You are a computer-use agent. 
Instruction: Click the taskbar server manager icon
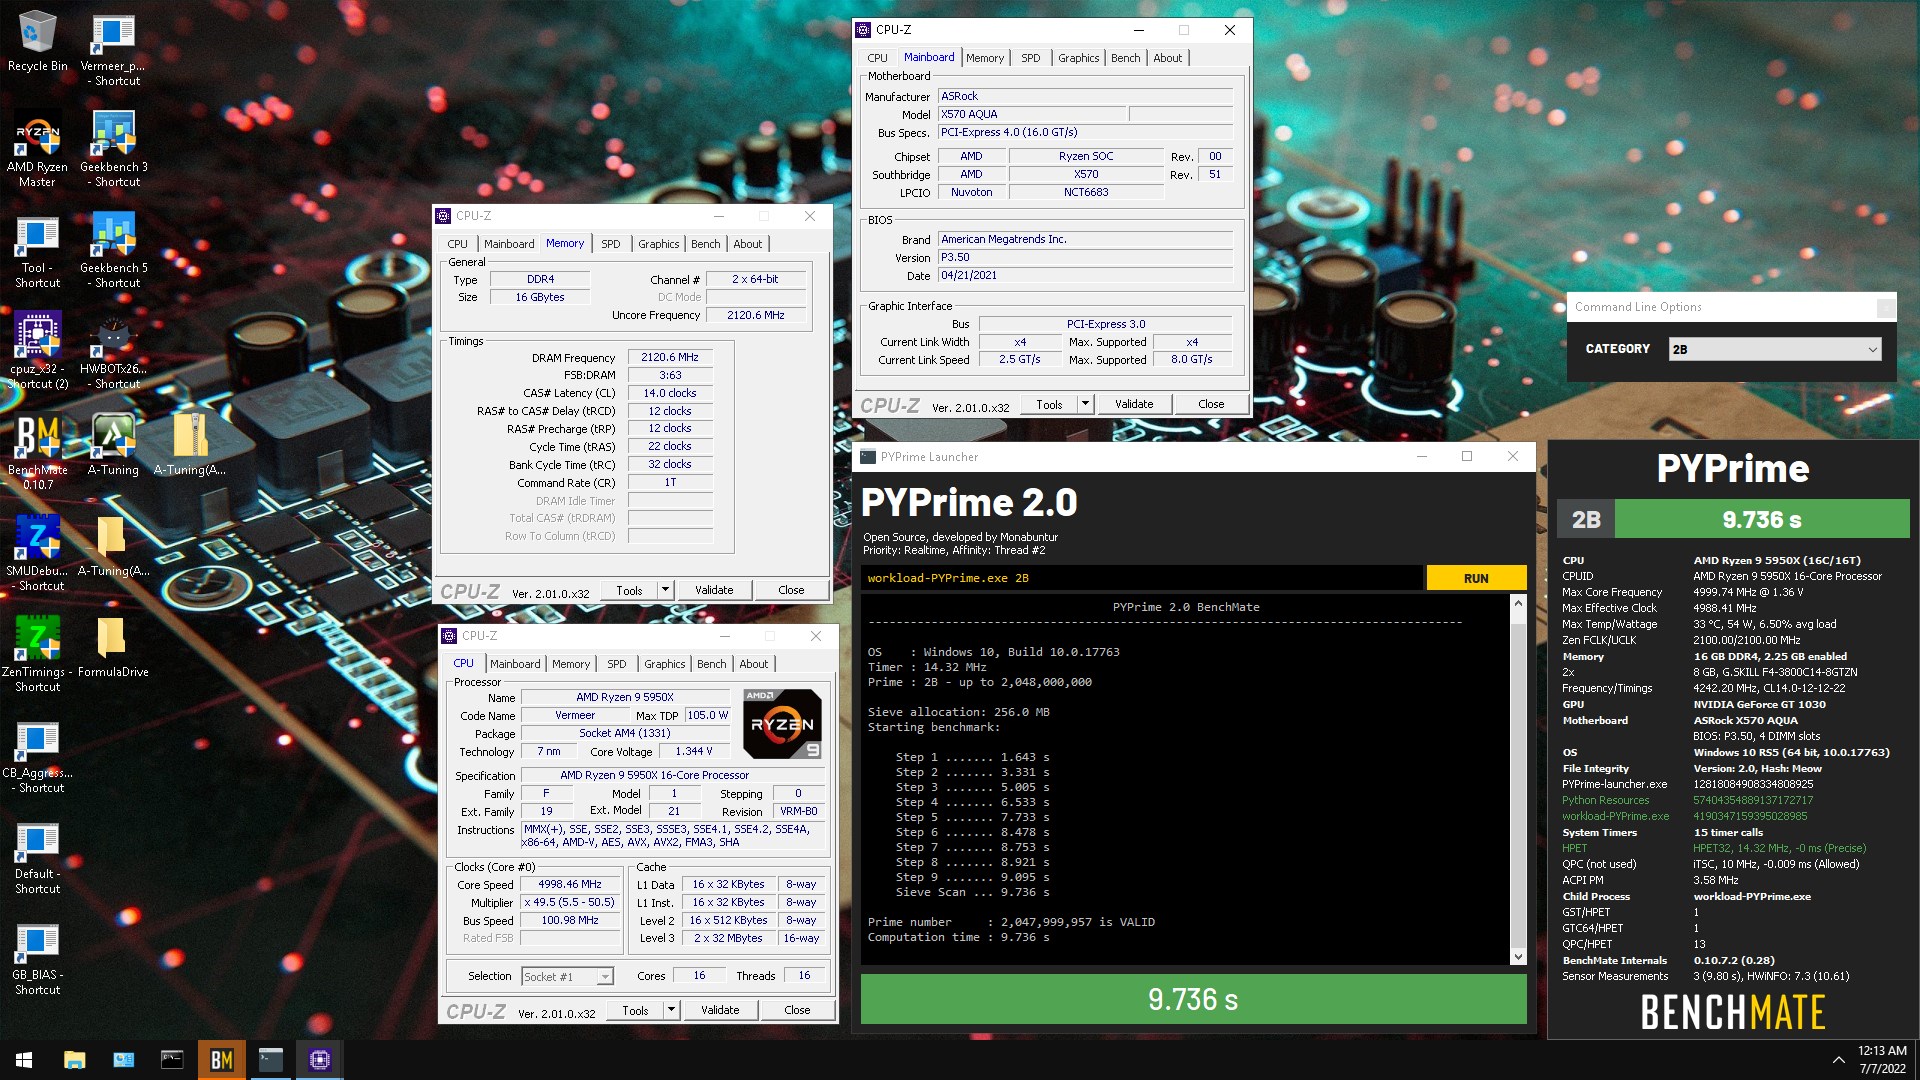(123, 1060)
